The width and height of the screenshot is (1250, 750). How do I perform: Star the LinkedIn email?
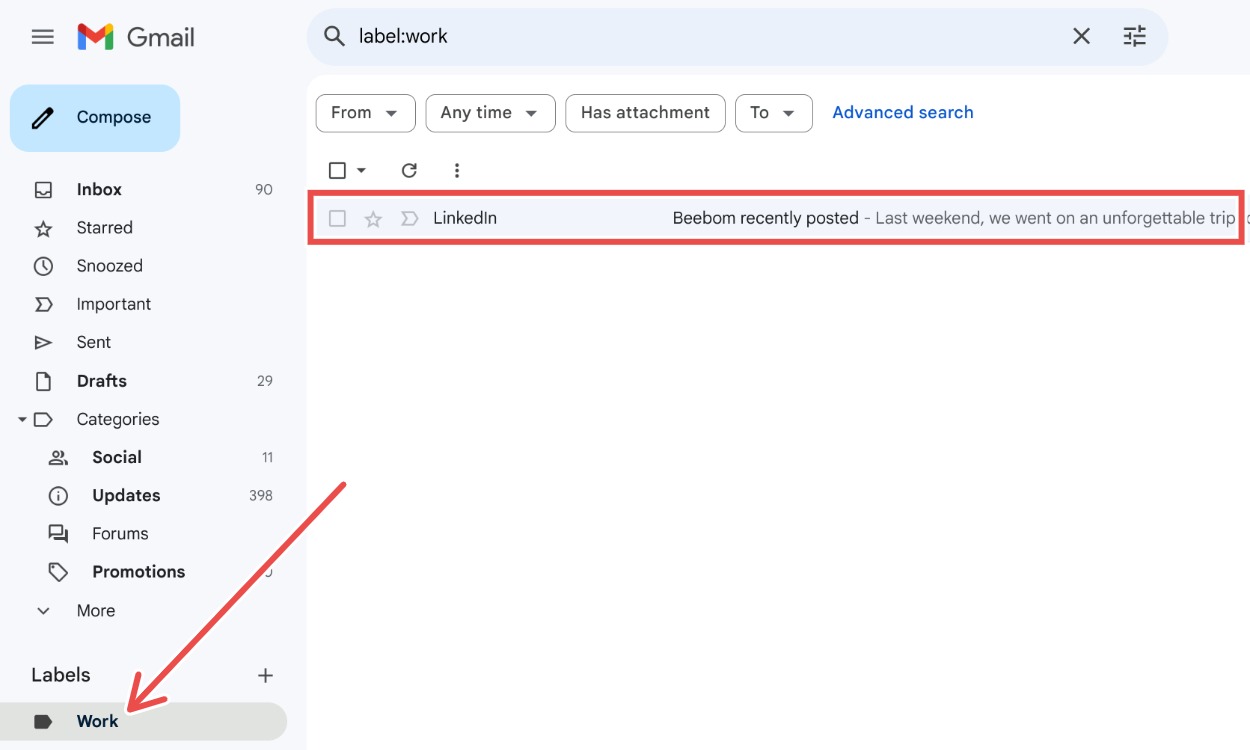point(372,217)
